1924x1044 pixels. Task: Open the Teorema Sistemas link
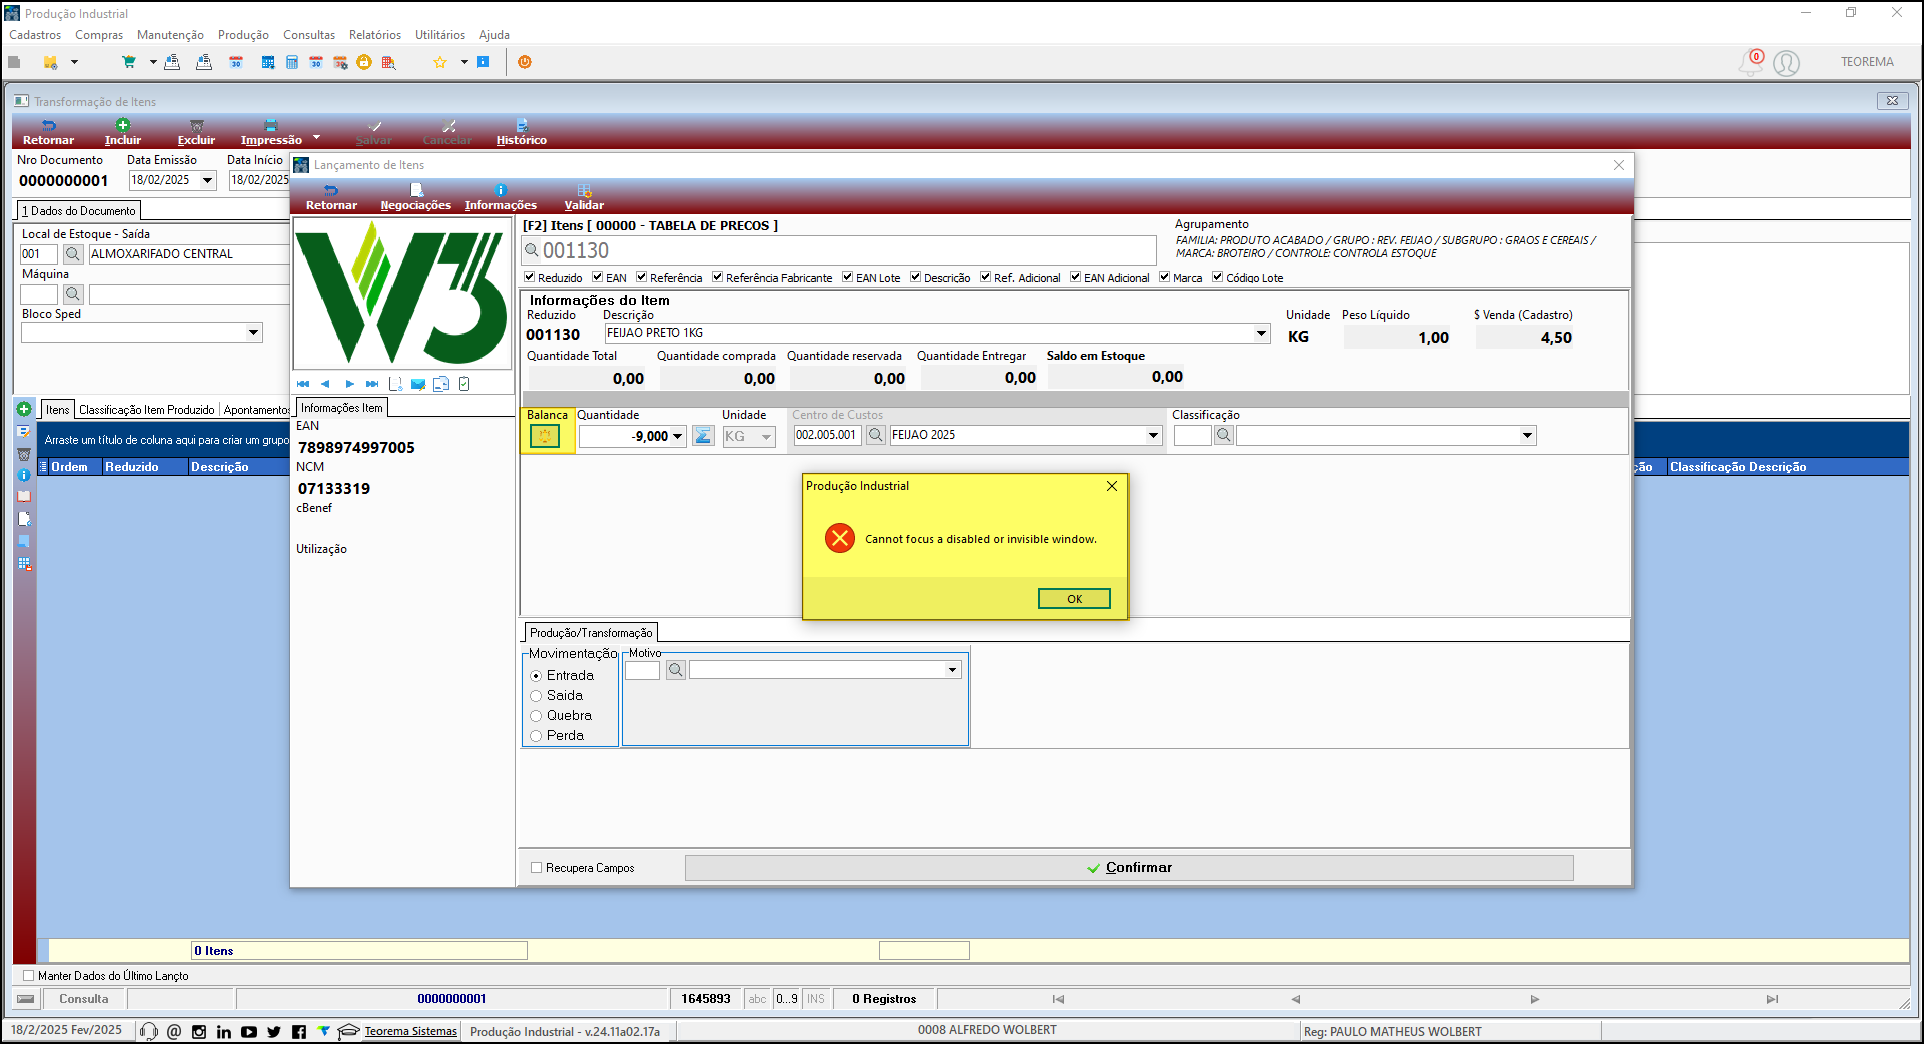(410, 1031)
